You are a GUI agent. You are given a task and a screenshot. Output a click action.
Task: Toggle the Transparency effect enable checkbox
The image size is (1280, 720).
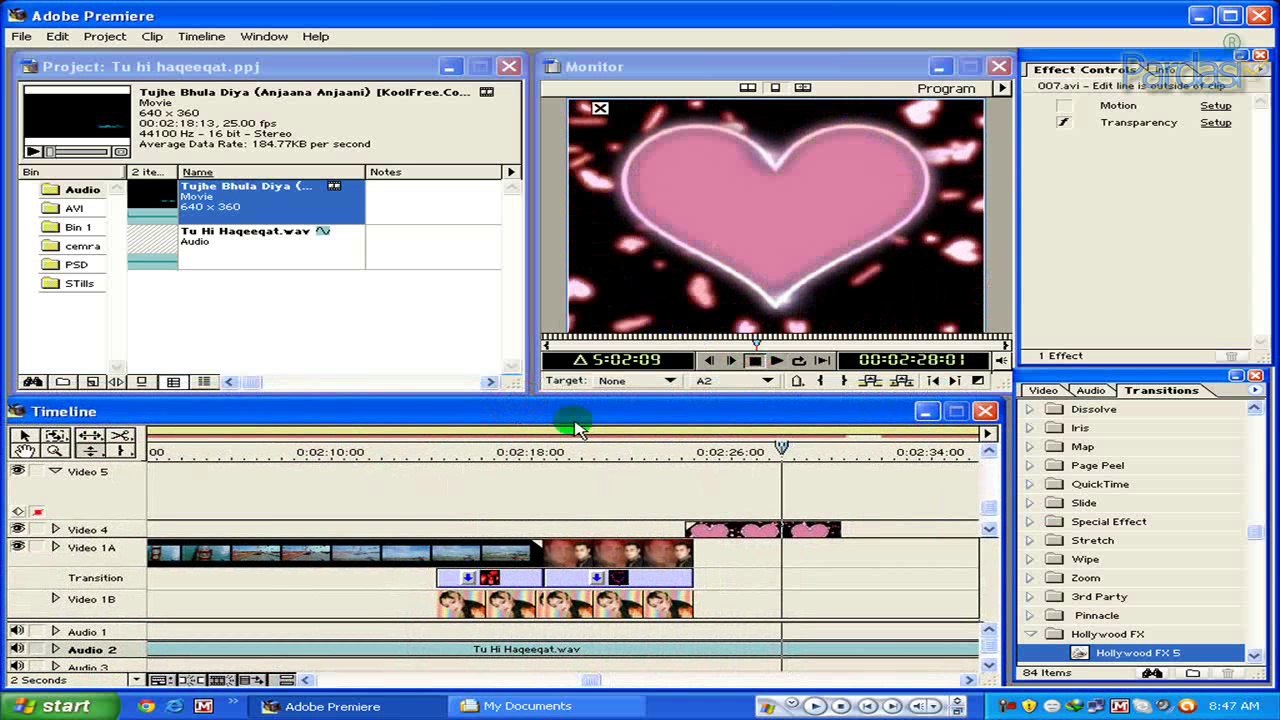(1063, 123)
